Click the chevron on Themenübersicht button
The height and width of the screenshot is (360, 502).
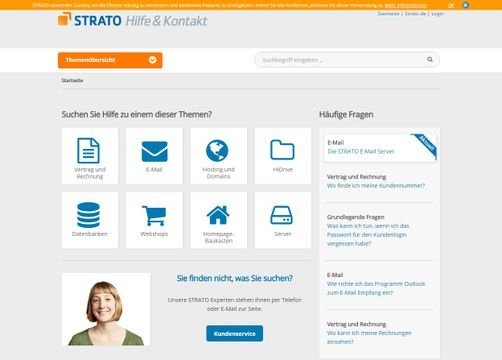point(153,60)
